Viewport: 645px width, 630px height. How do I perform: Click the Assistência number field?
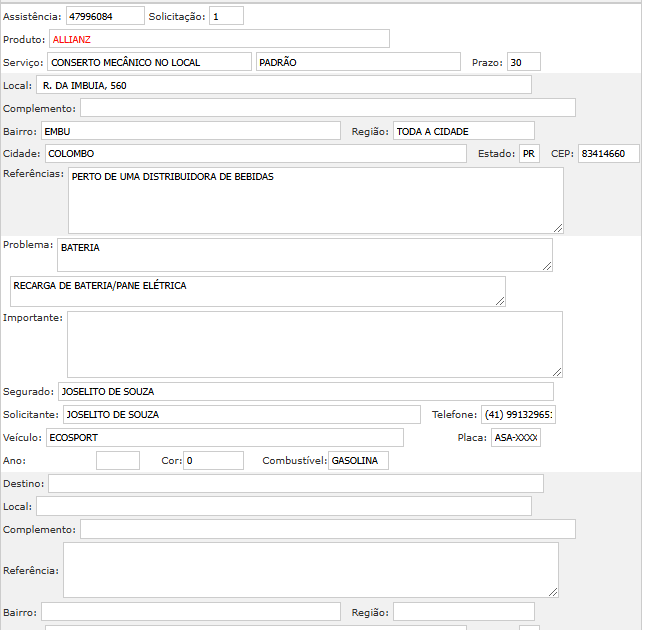pos(105,17)
